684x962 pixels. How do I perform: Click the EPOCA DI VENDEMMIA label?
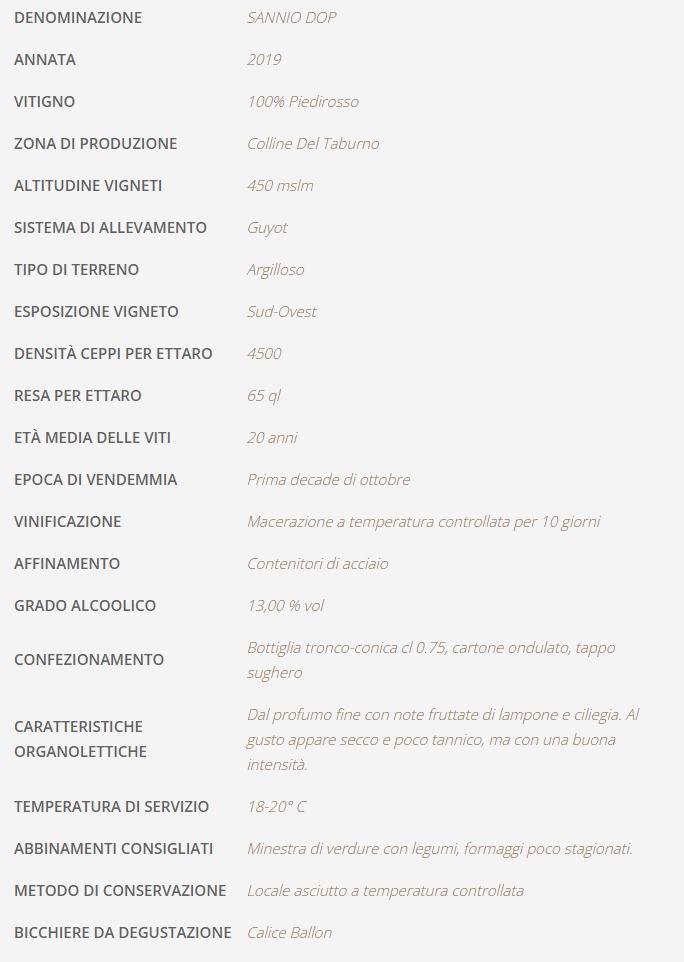95,479
